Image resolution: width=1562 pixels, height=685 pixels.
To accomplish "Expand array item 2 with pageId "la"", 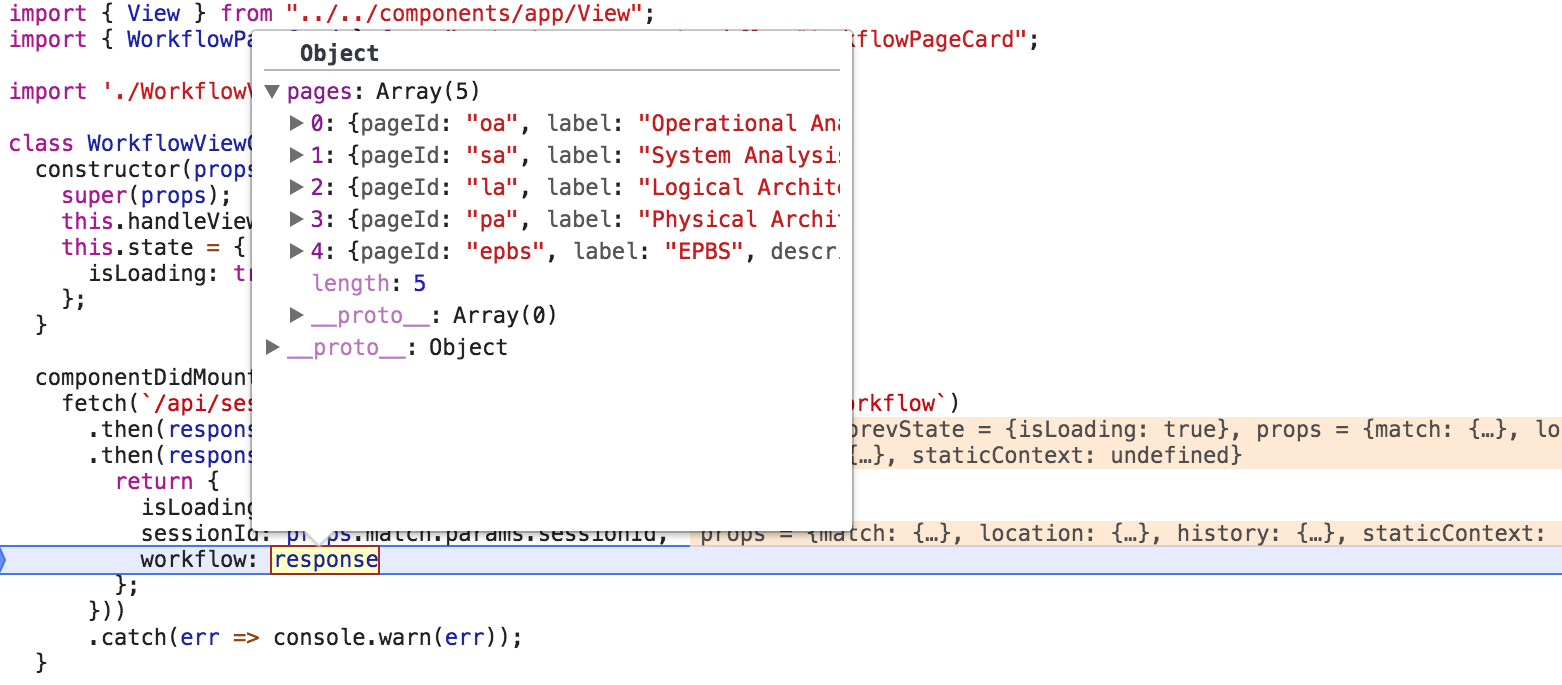I will 296,188.
